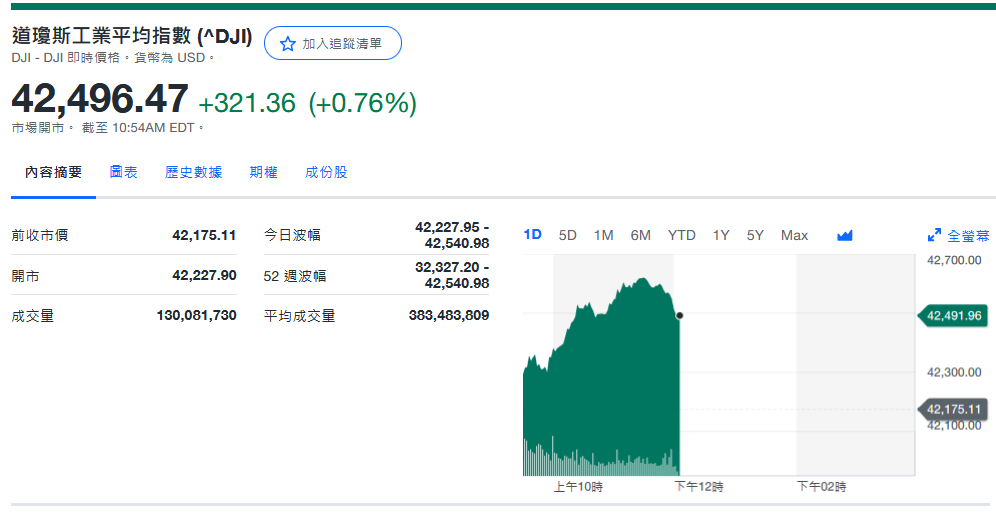Select 5Y chart period

pos(755,235)
